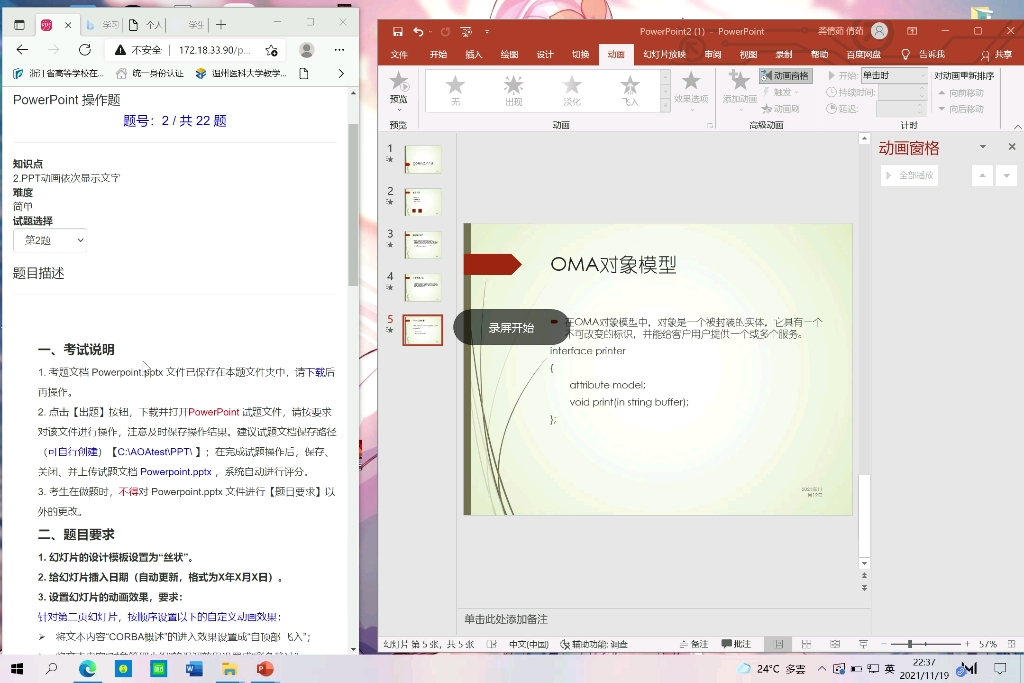The image size is (1024, 683).
Task: Switch to the 切换 (Transitions) ribbon tab
Action: (x=581, y=55)
